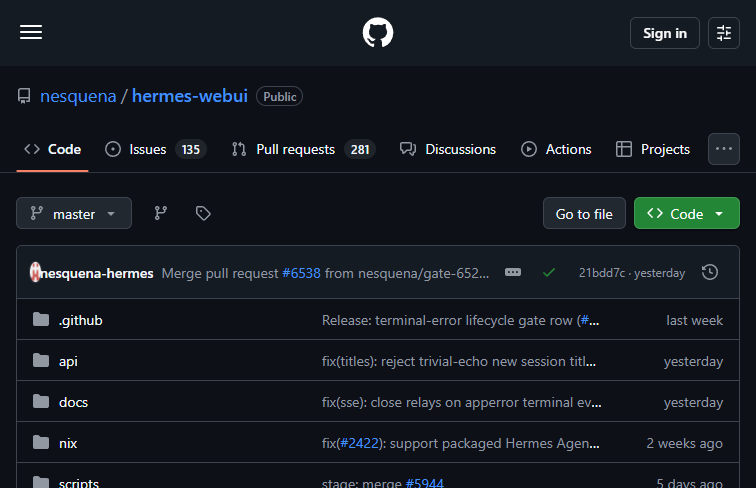Image resolution: width=756 pixels, height=488 pixels.
Task: Click the Public visibility badge
Action: coord(280,96)
